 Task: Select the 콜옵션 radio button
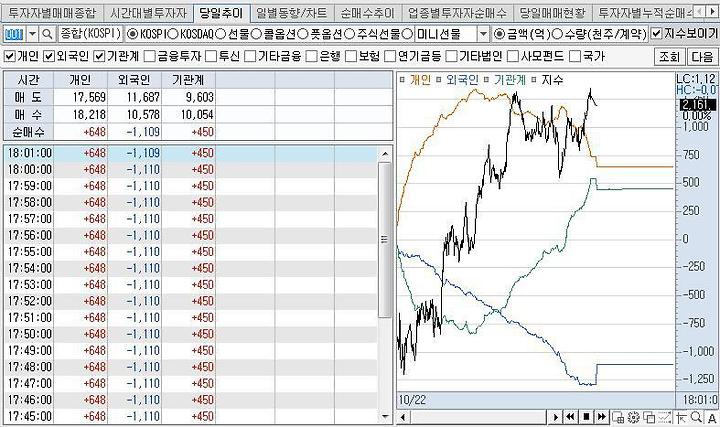257,34
